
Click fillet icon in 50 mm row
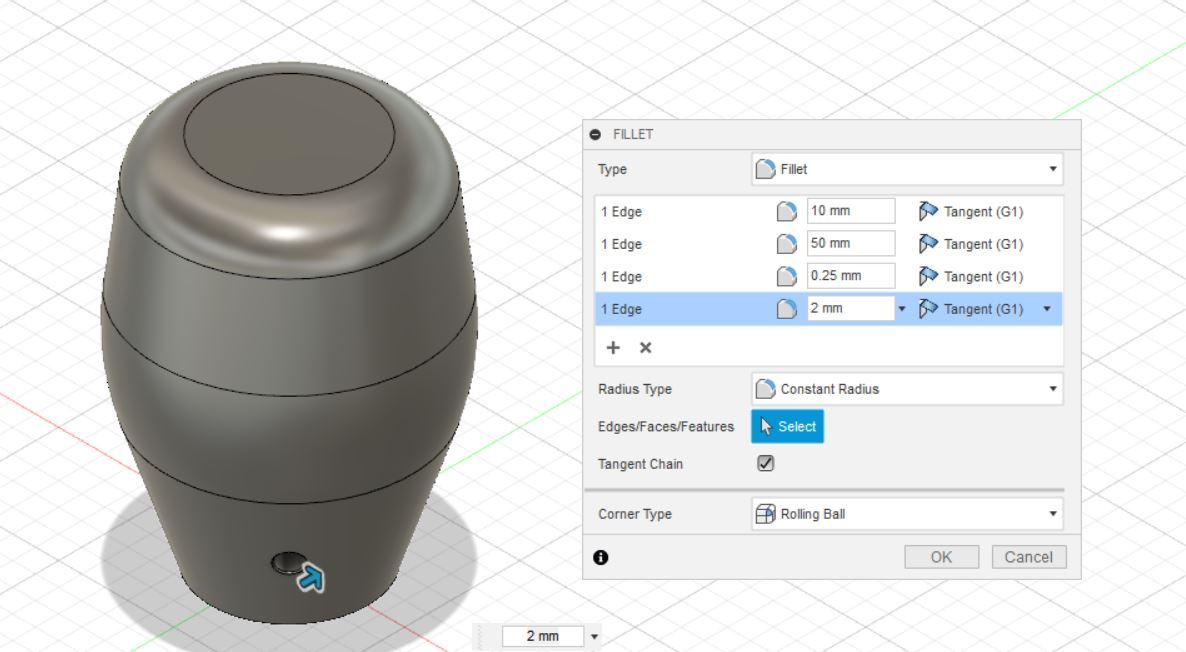pos(787,244)
